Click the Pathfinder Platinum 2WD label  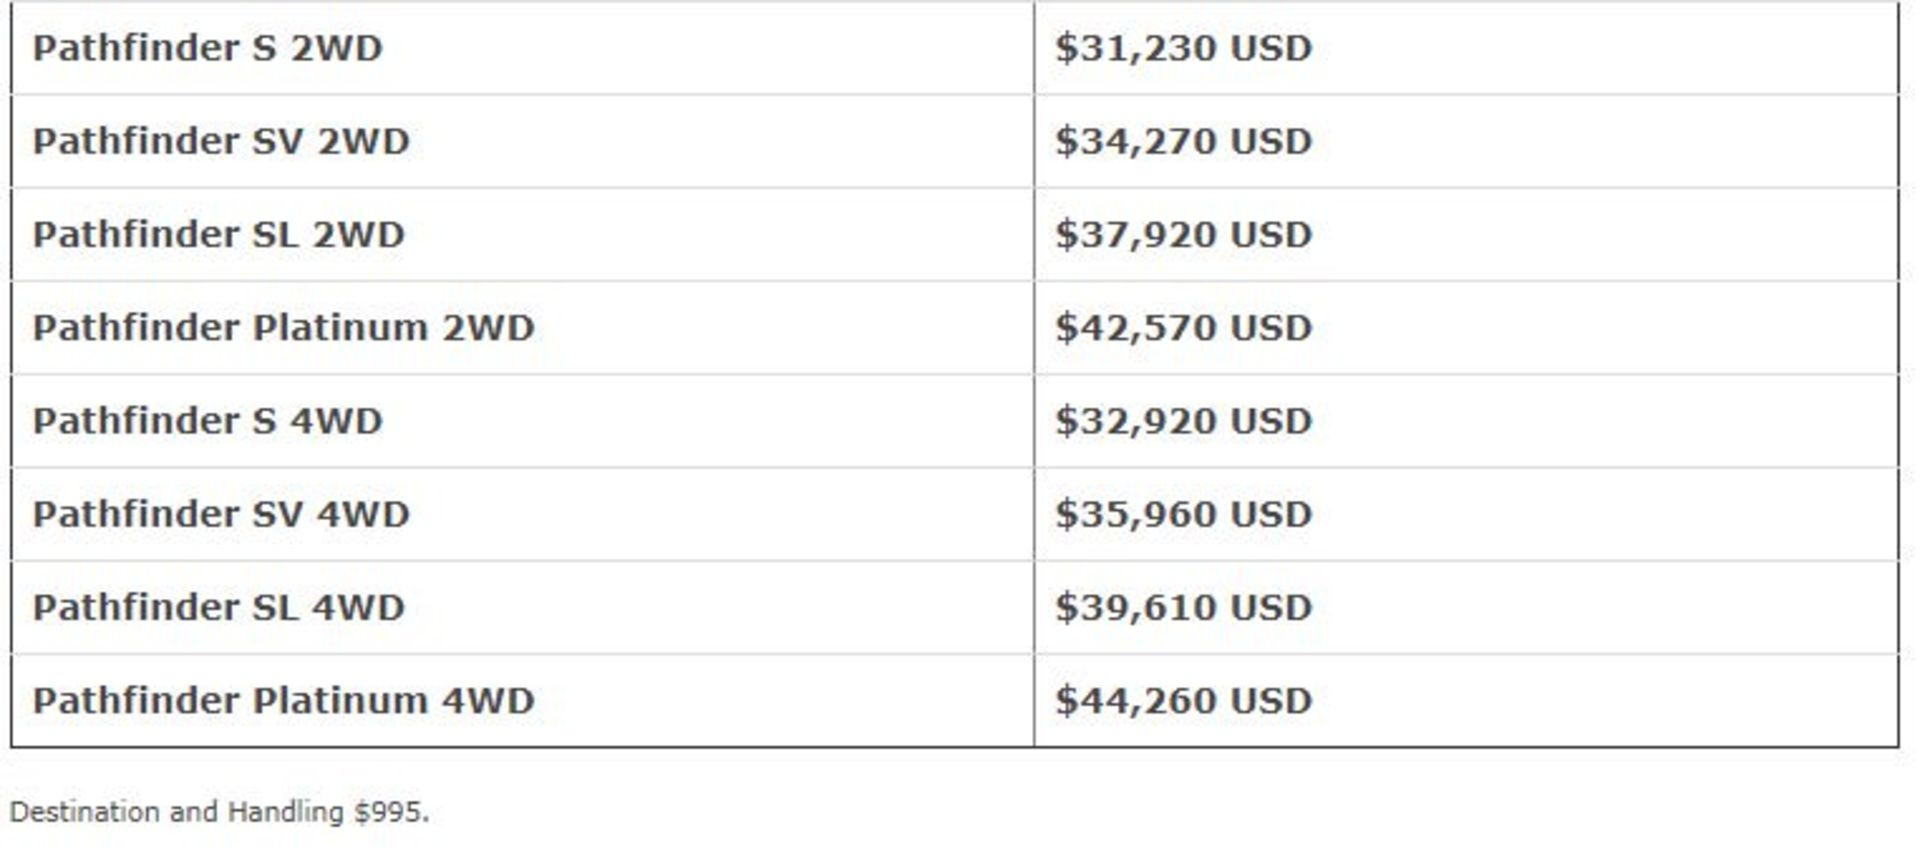(x=283, y=328)
